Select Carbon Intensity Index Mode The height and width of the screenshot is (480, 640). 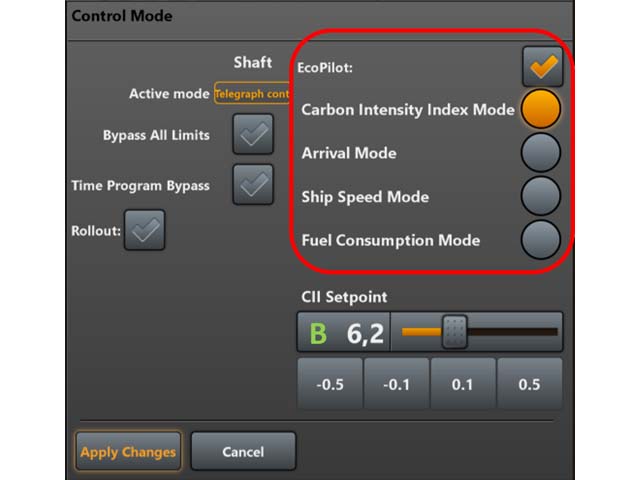pyautogui.click(x=541, y=109)
